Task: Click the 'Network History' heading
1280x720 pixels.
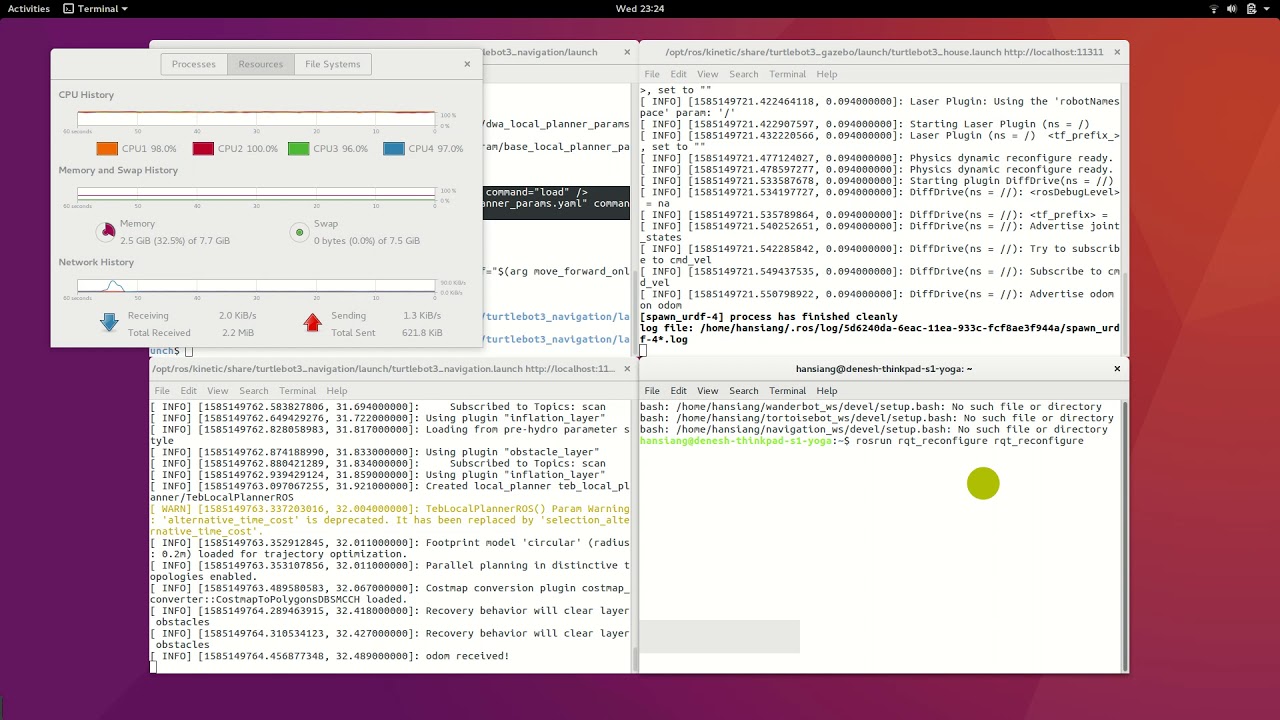Action: pos(96,262)
